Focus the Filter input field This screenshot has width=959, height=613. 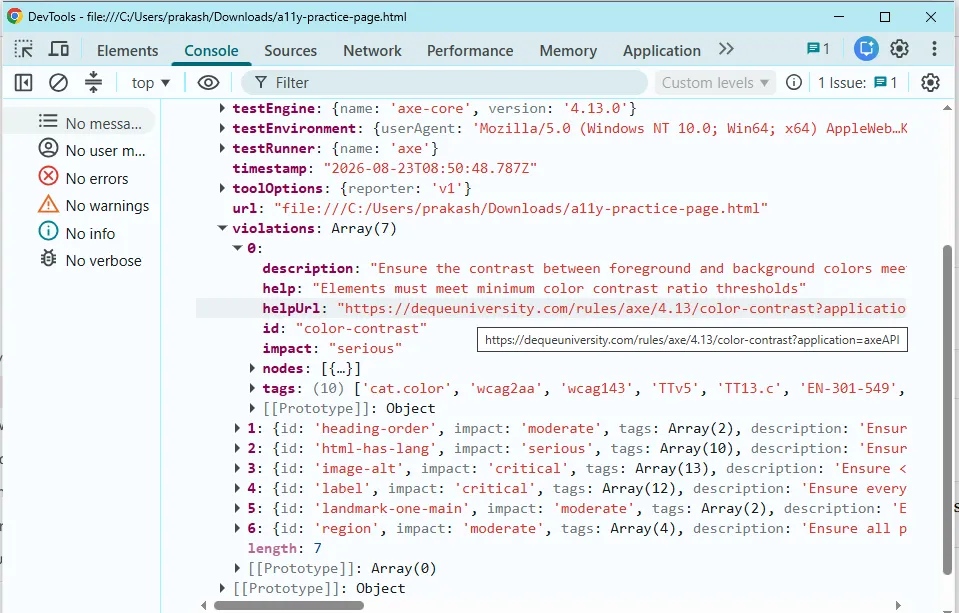tap(444, 82)
